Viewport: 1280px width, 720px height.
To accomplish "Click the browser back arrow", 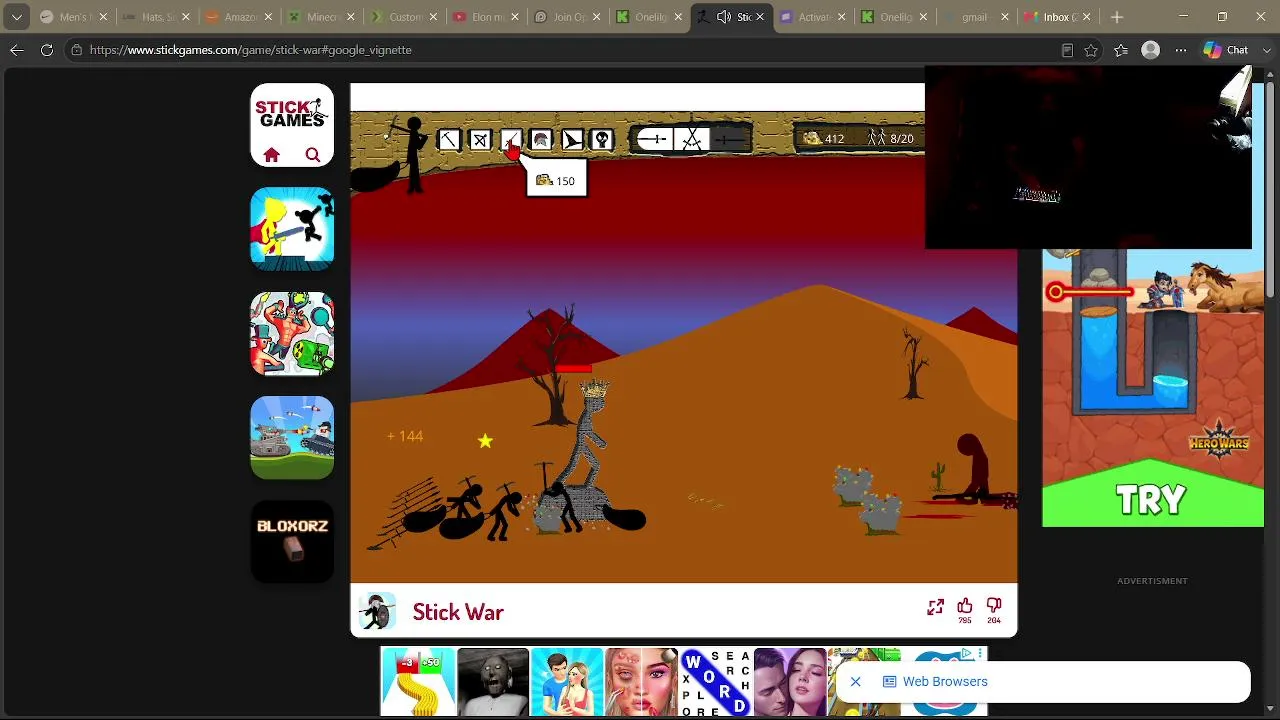I will click(x=17, y=50).
